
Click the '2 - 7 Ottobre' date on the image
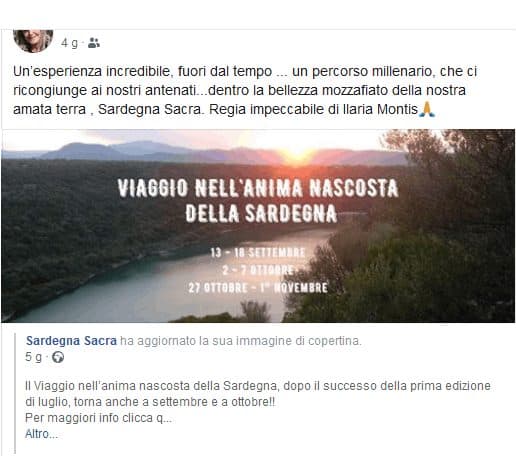coord(259,270)
